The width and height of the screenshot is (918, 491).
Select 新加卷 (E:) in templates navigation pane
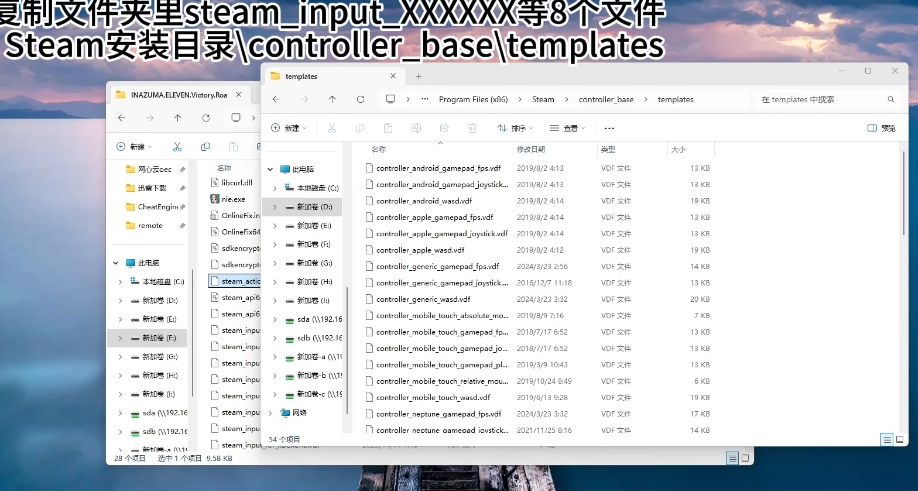pos(312,225)
